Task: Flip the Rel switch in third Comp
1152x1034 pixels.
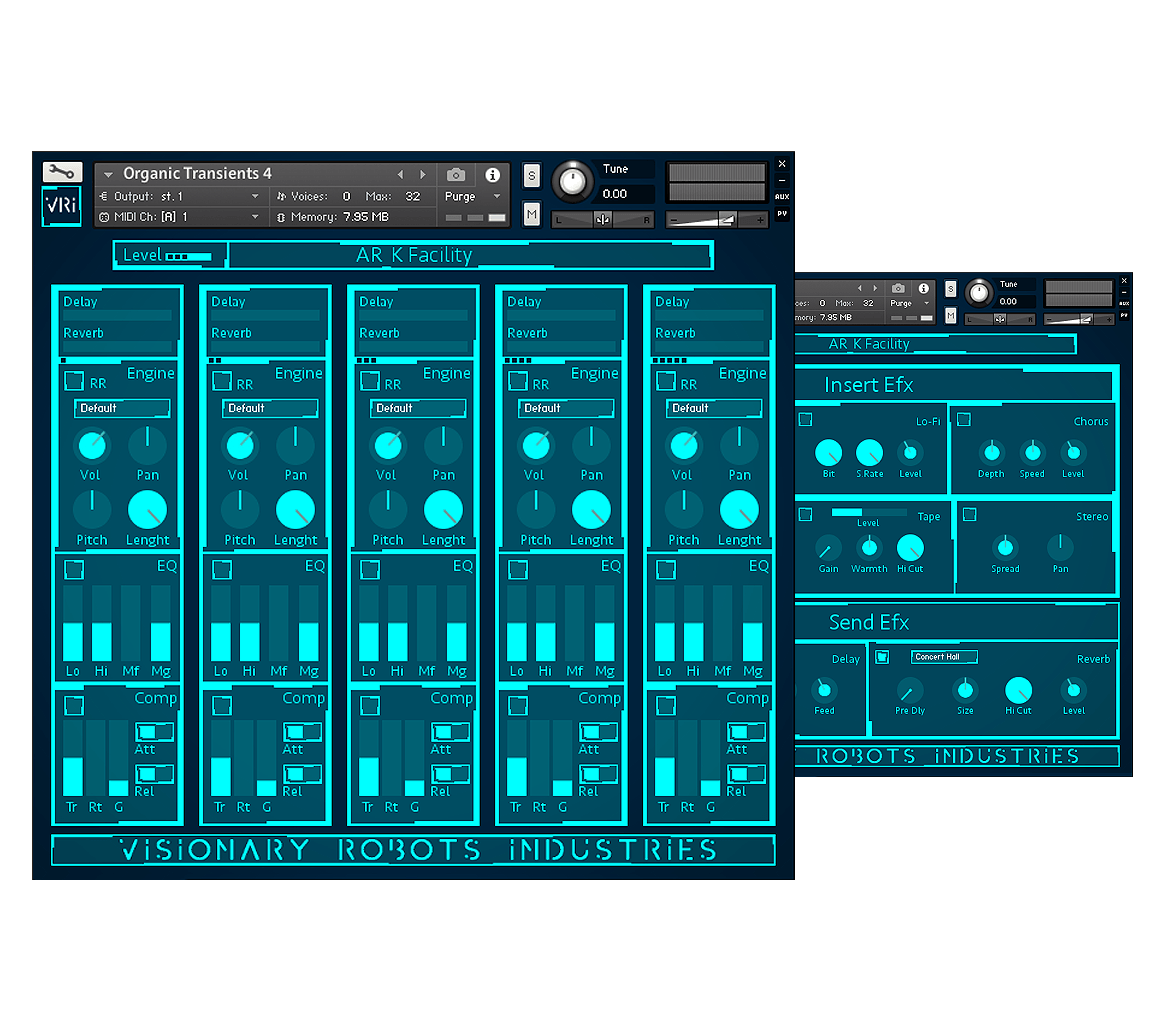Action: click(x=450, y=773)
